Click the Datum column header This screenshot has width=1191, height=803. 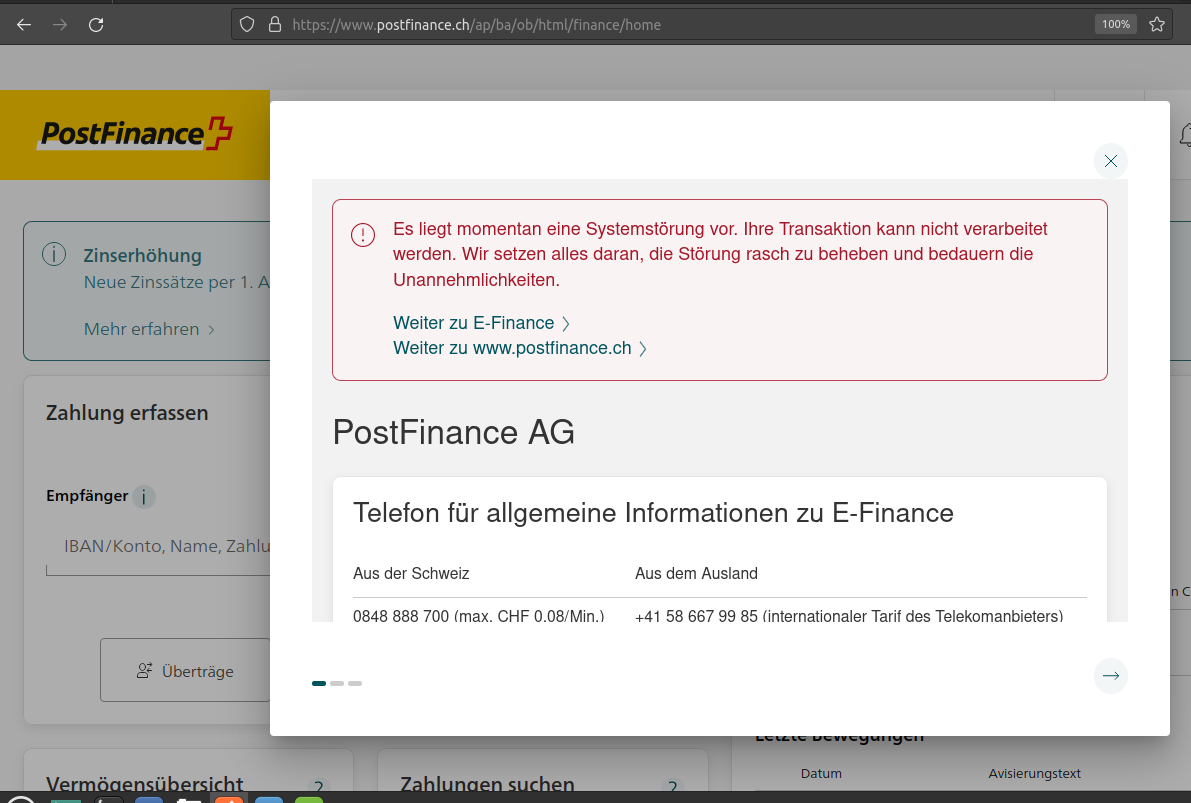click(821, 773)
